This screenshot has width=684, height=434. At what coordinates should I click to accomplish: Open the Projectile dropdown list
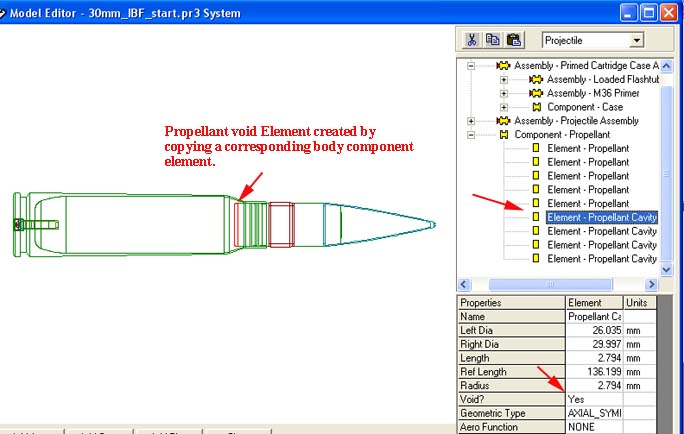(636, 41)
